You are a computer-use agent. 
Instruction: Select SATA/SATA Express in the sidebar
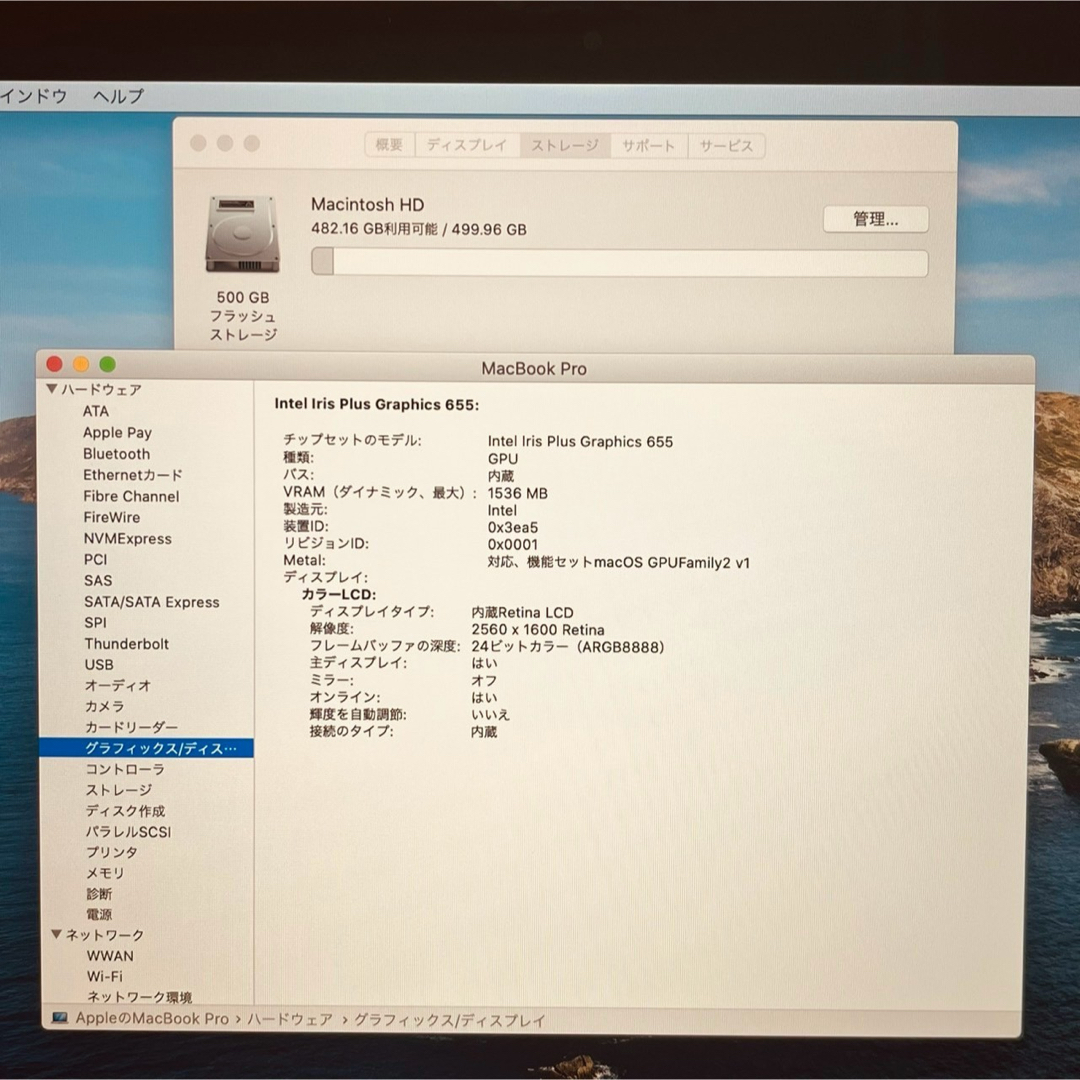click(x=152, y=602)
